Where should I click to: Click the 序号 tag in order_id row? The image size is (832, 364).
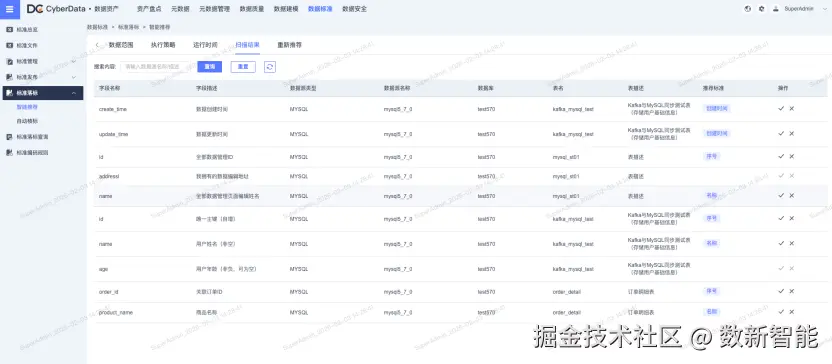point(712,291)
